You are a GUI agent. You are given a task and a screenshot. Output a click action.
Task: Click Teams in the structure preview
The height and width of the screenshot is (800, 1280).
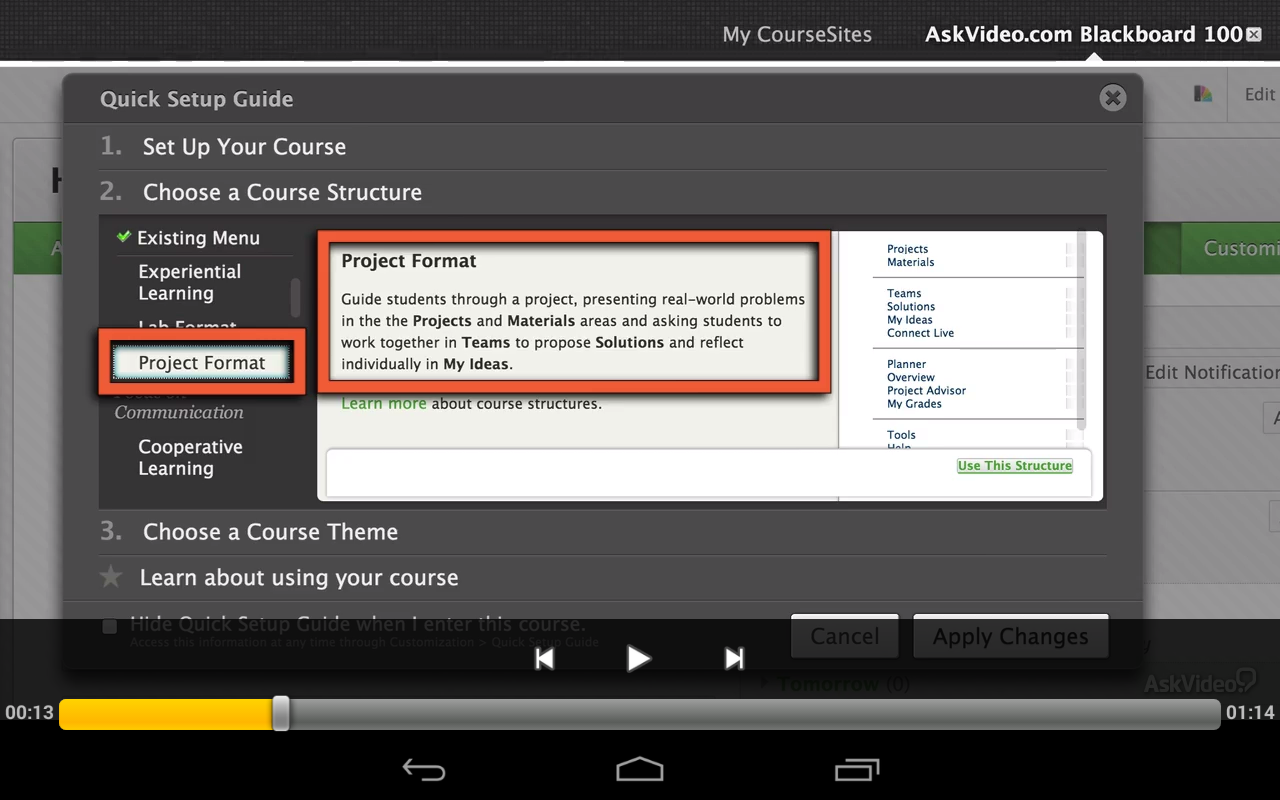click(904, 294)
